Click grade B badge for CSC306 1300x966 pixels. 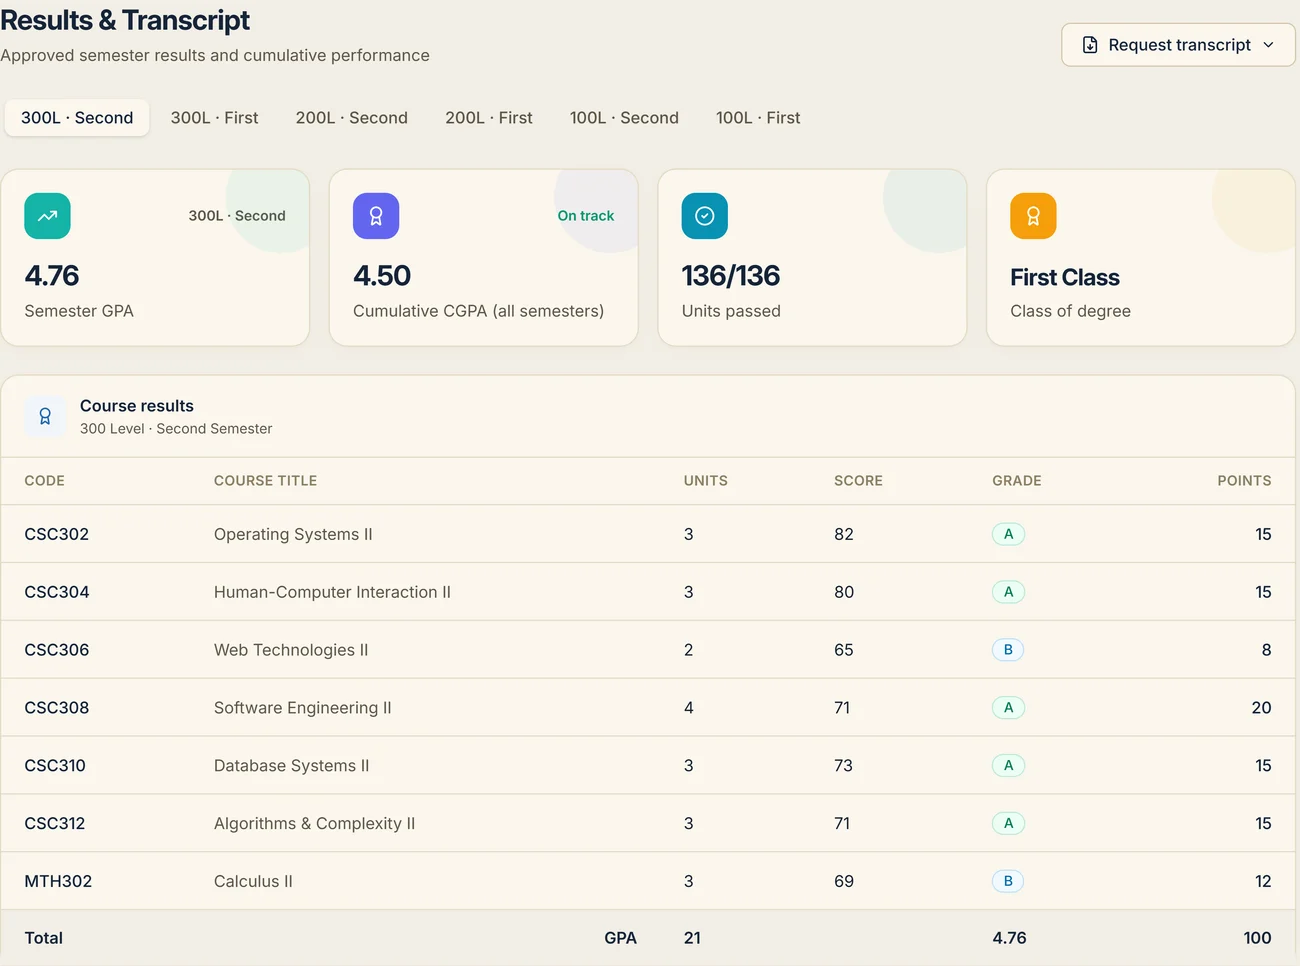coord(1008,650)
